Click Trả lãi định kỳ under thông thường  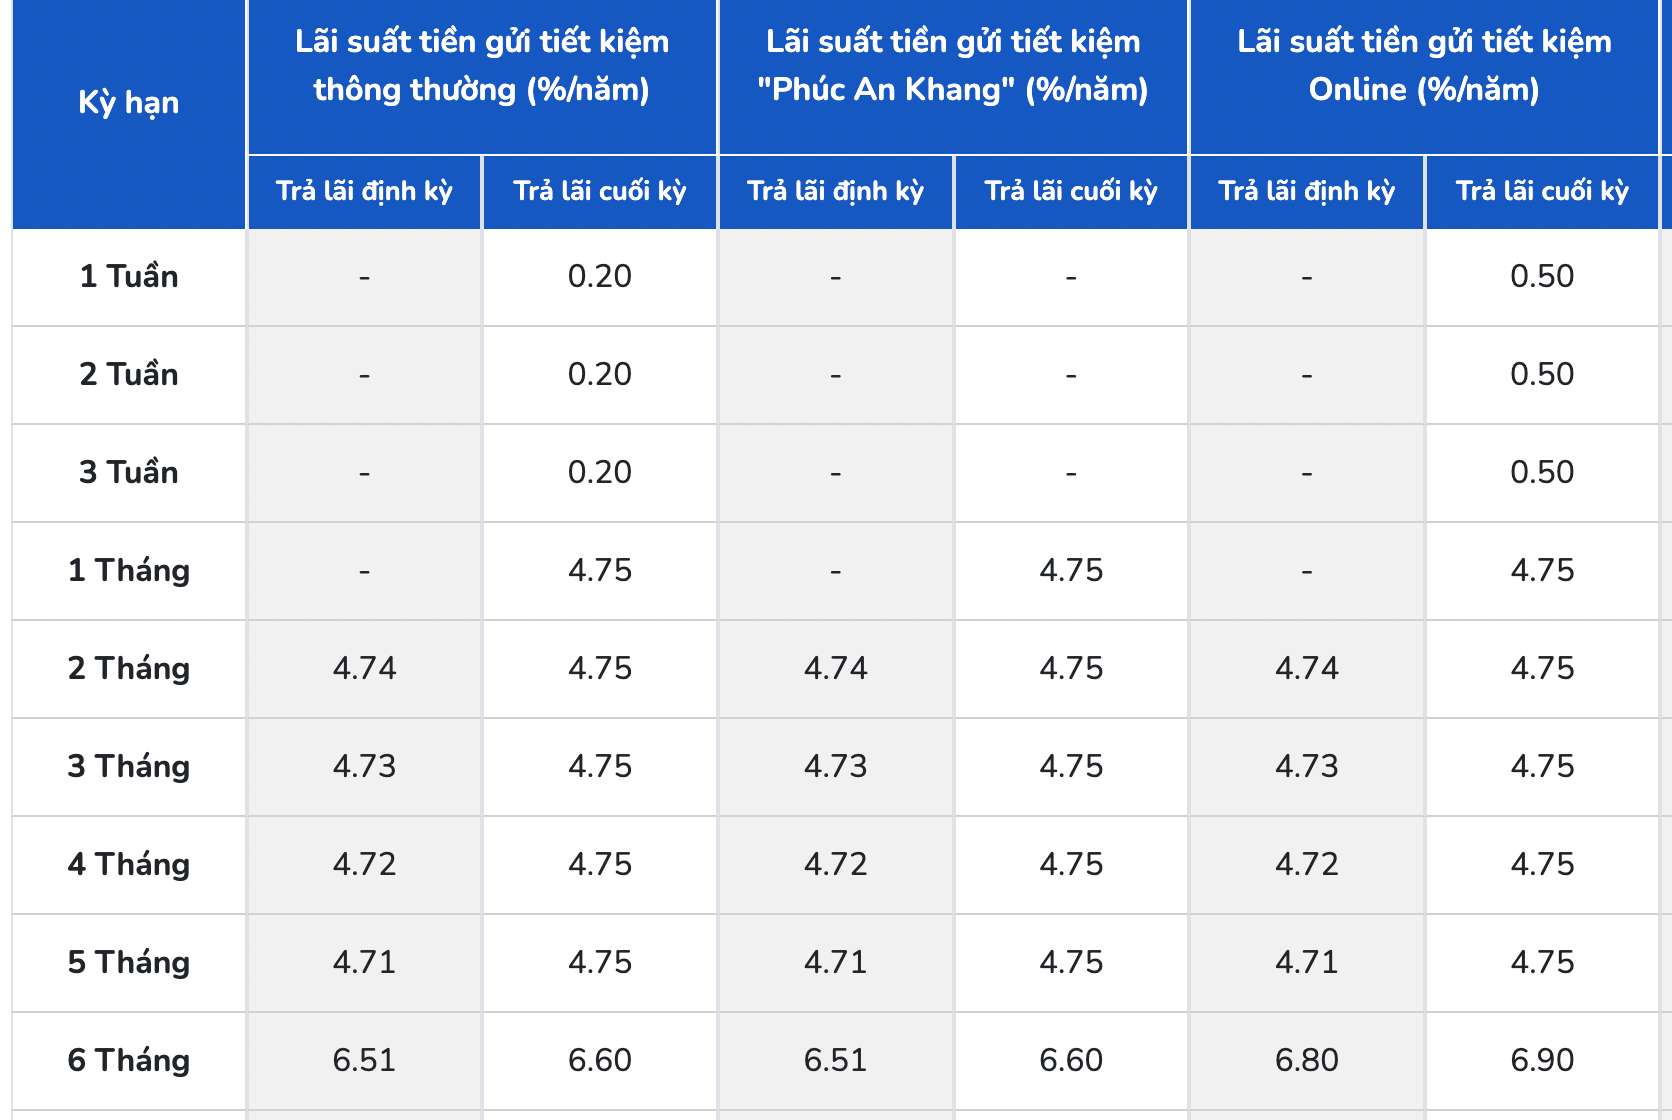click(364, 191)
